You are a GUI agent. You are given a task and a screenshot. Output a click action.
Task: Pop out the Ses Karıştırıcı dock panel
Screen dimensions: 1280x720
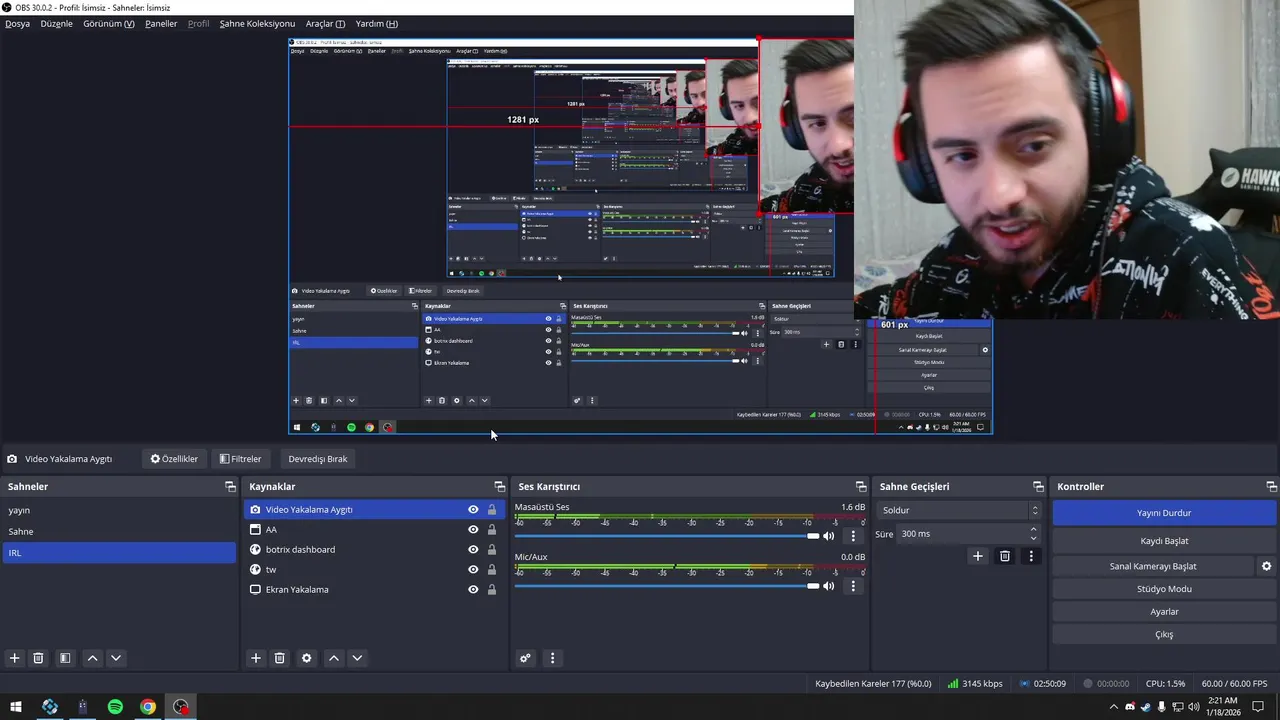[861, 487]
